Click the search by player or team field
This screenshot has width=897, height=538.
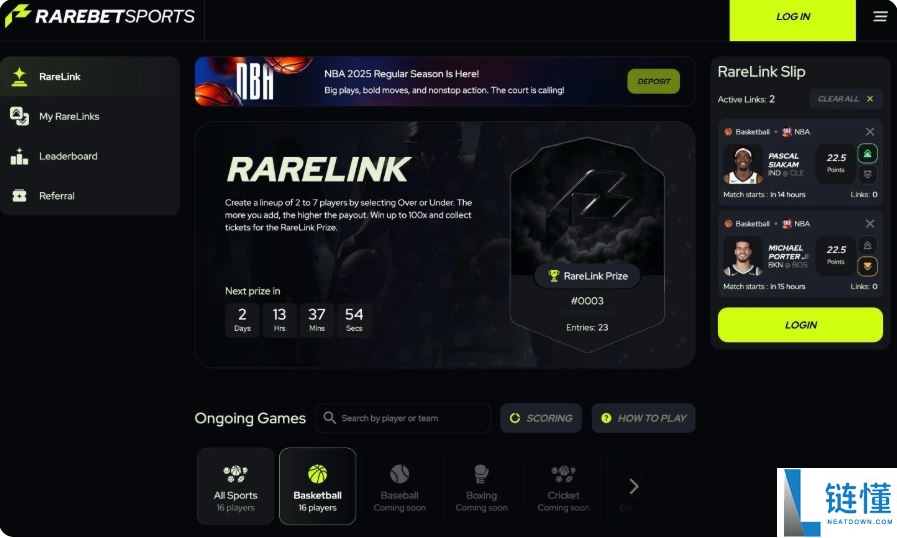(x=403, y=418)
